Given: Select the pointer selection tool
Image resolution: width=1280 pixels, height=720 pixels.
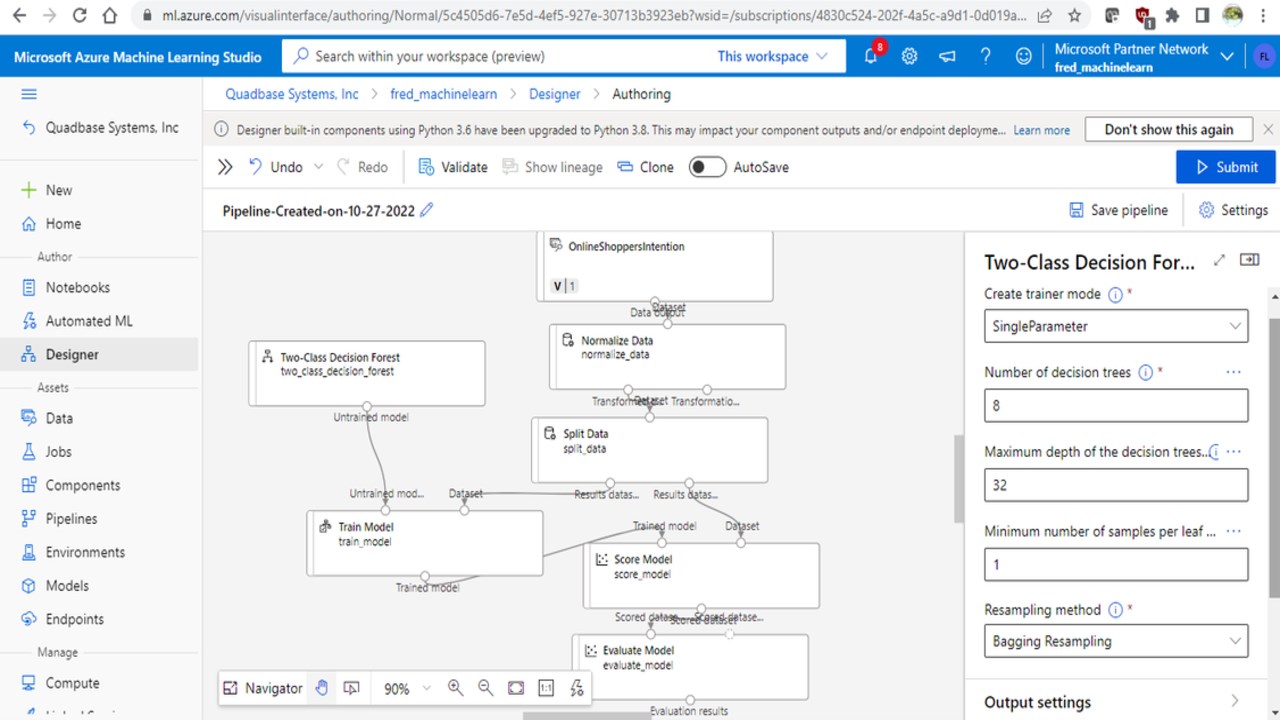Looking at the screenshot, I should [x=351, y=688].
